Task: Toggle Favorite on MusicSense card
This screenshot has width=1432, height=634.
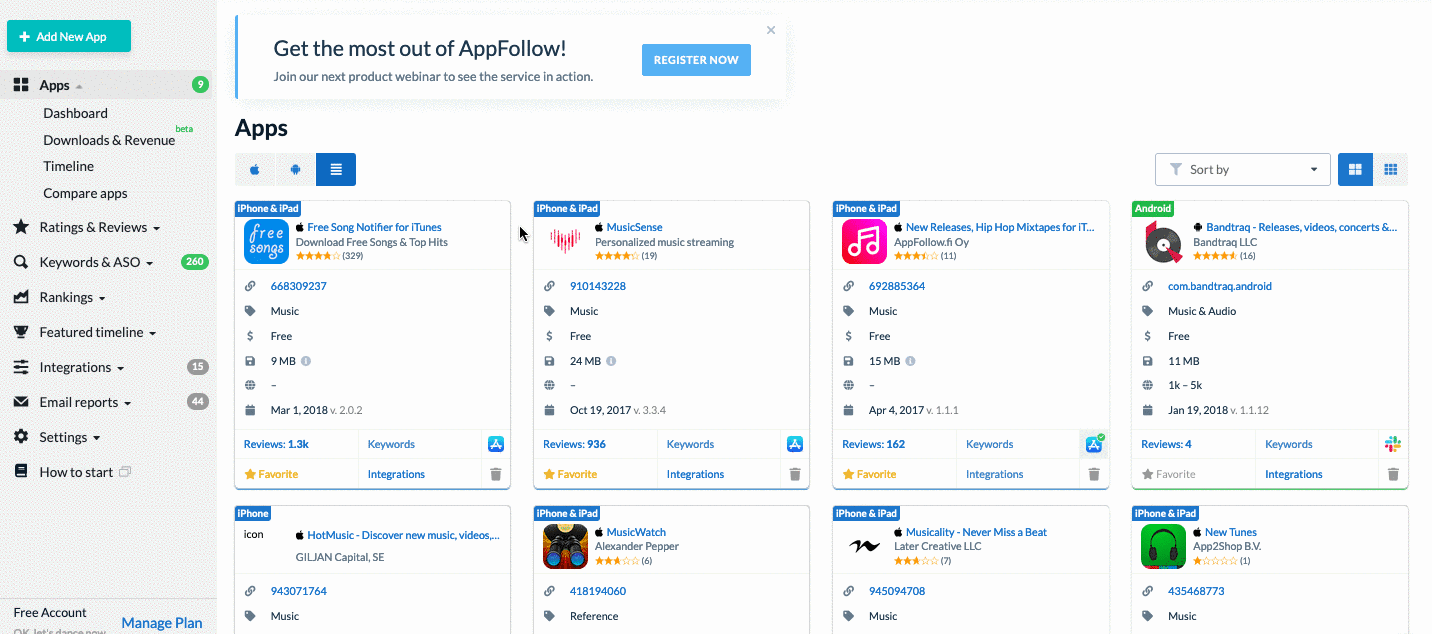Action: (x=570, y=474)
